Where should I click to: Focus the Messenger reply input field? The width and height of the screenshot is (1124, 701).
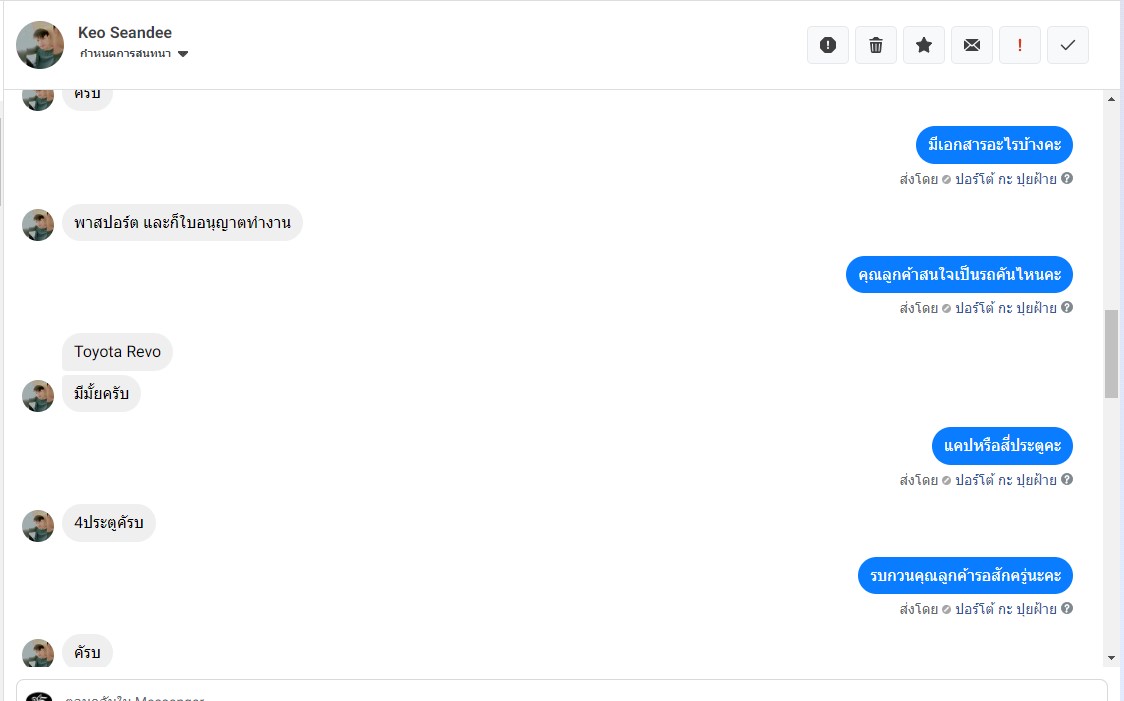pos(560,692)
